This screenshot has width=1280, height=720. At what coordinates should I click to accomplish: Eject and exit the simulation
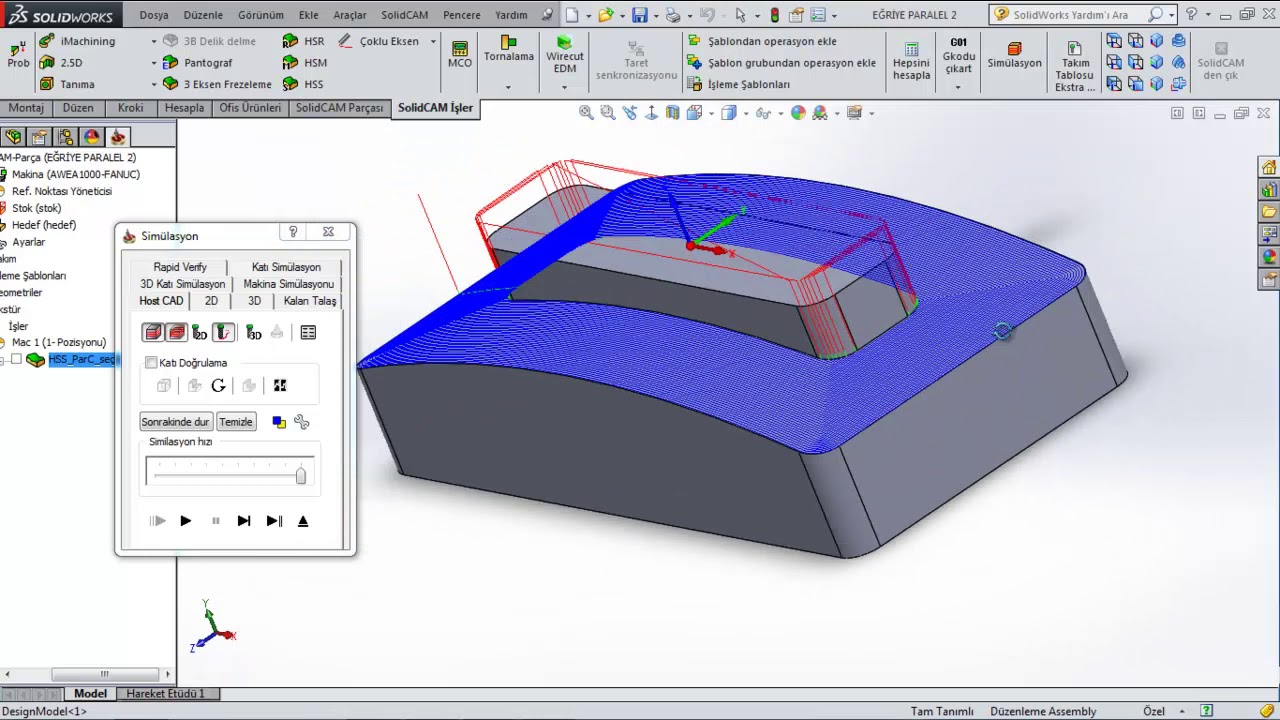point(303,521)
